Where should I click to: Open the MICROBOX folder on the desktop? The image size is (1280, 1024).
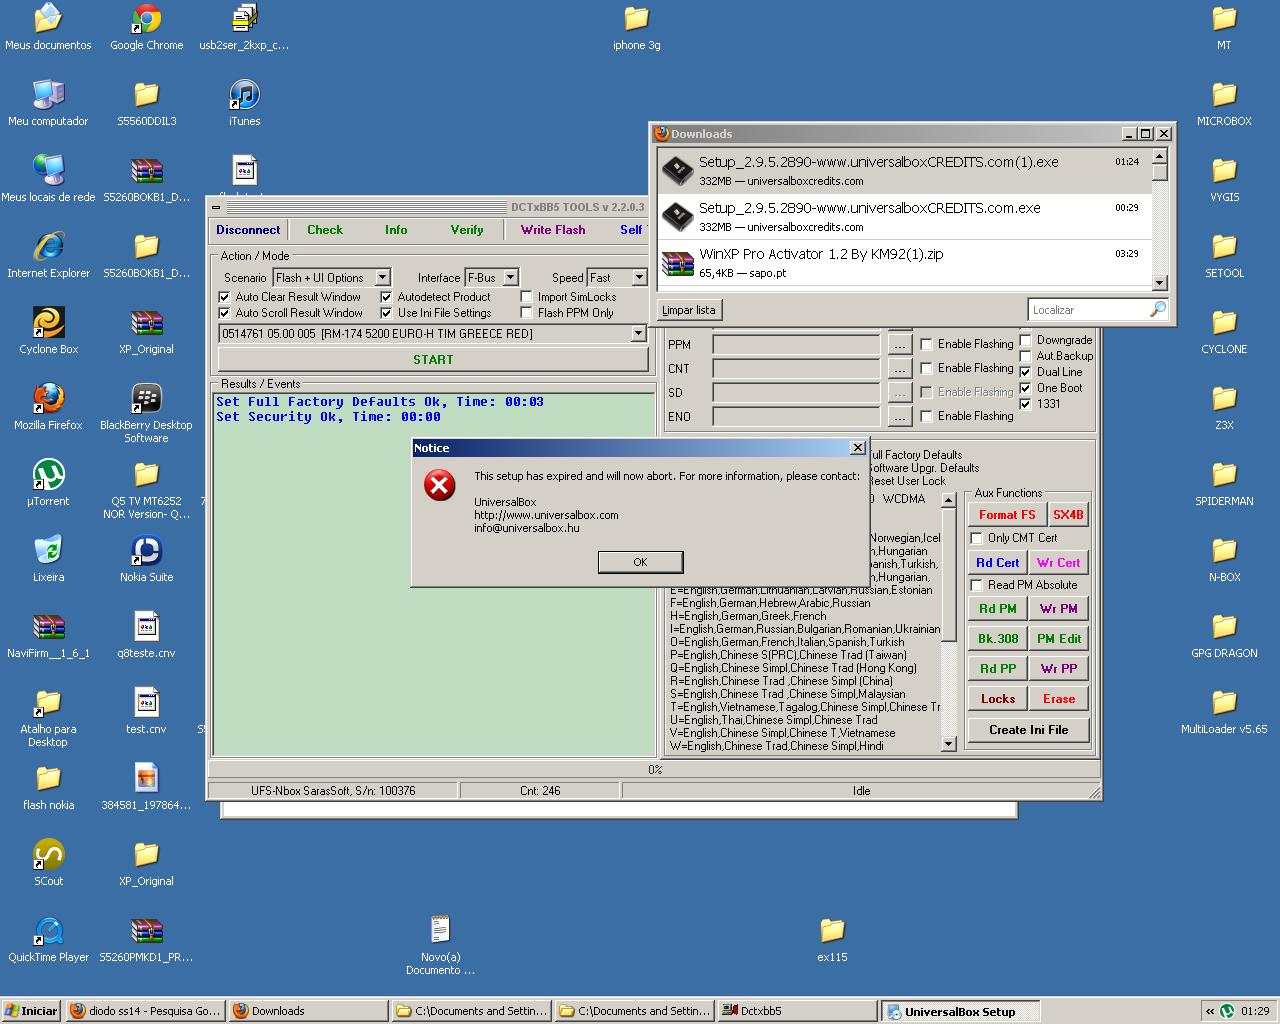pos(1224,103)
